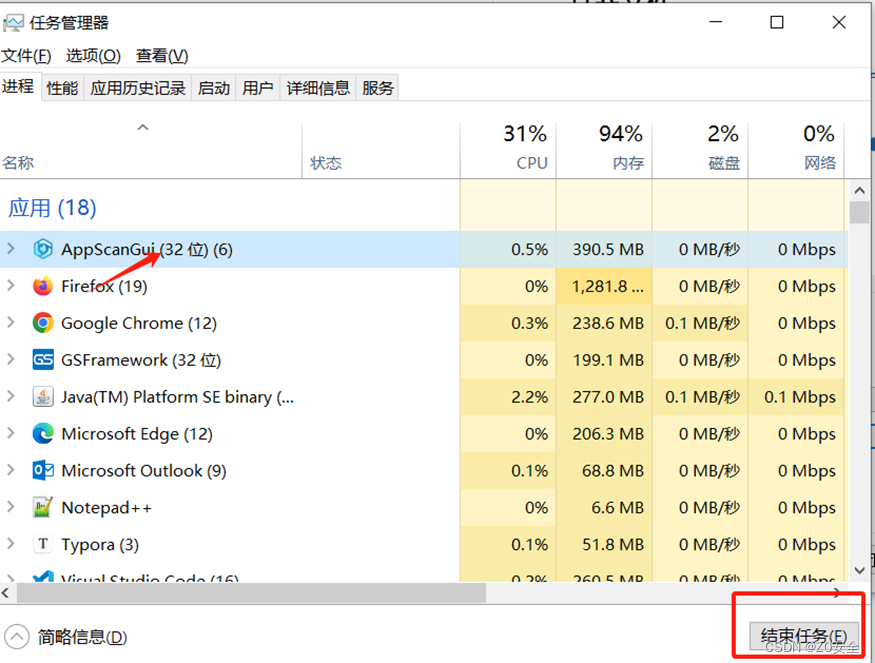Click the Typora icon

click(43, 544)
